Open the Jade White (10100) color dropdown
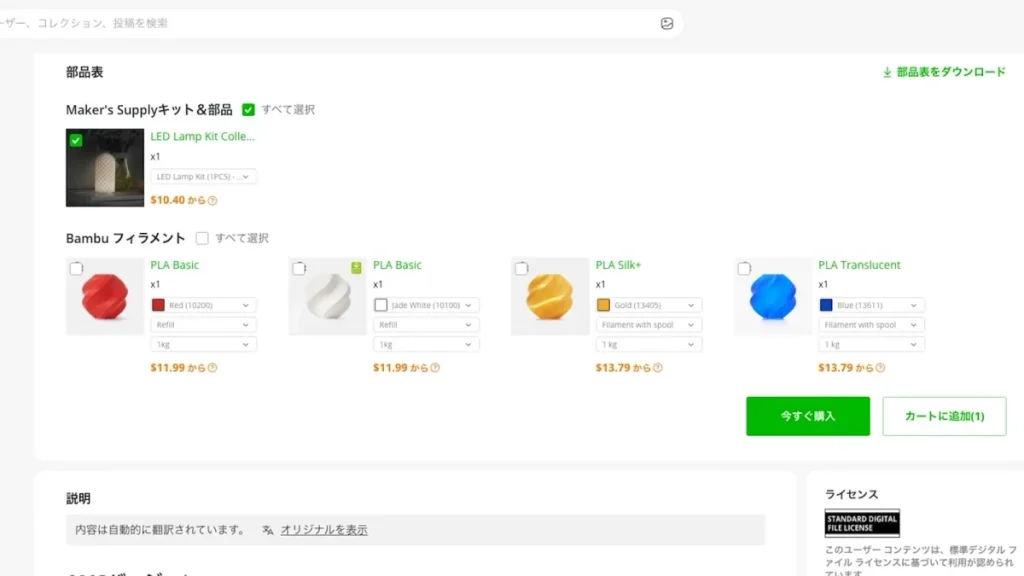The width and height of the screenshot is (1024, 576). pyautogui.click(x=426, y=305)
